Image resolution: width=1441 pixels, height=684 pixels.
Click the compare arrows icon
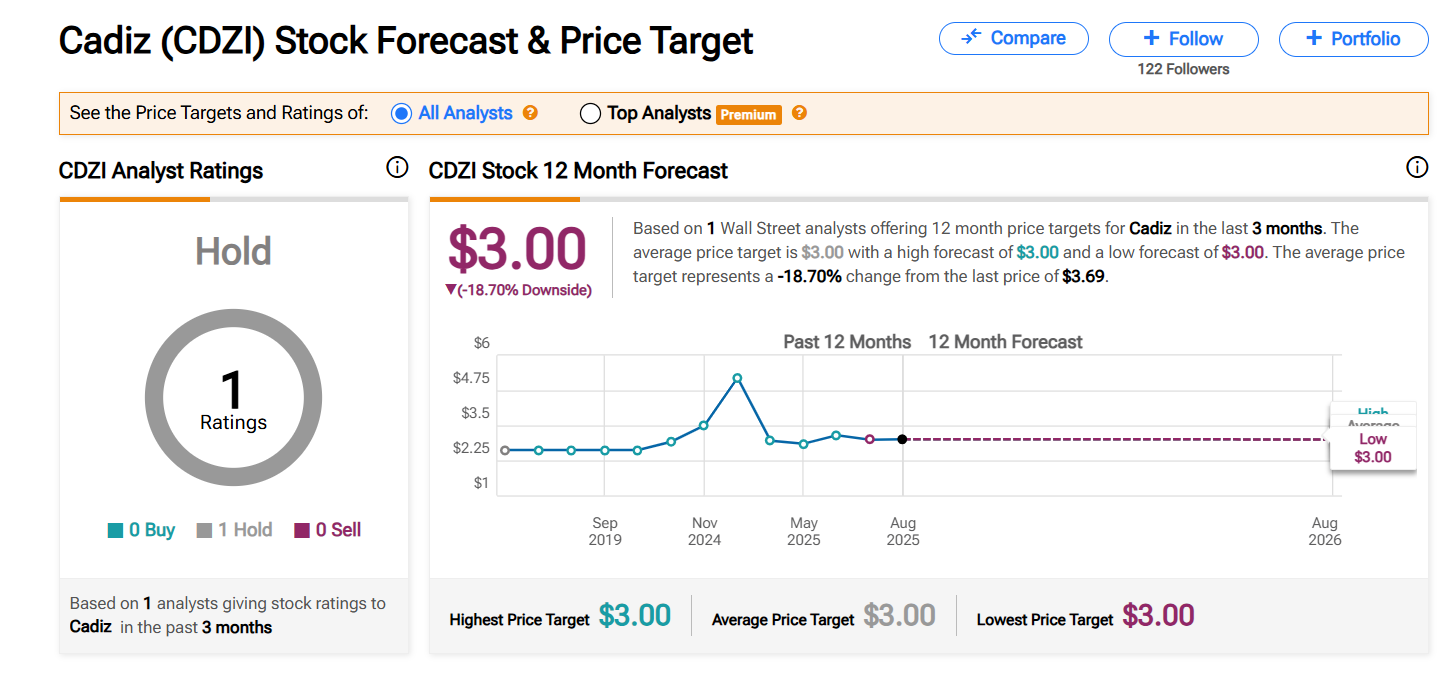(x=971, y=38)
